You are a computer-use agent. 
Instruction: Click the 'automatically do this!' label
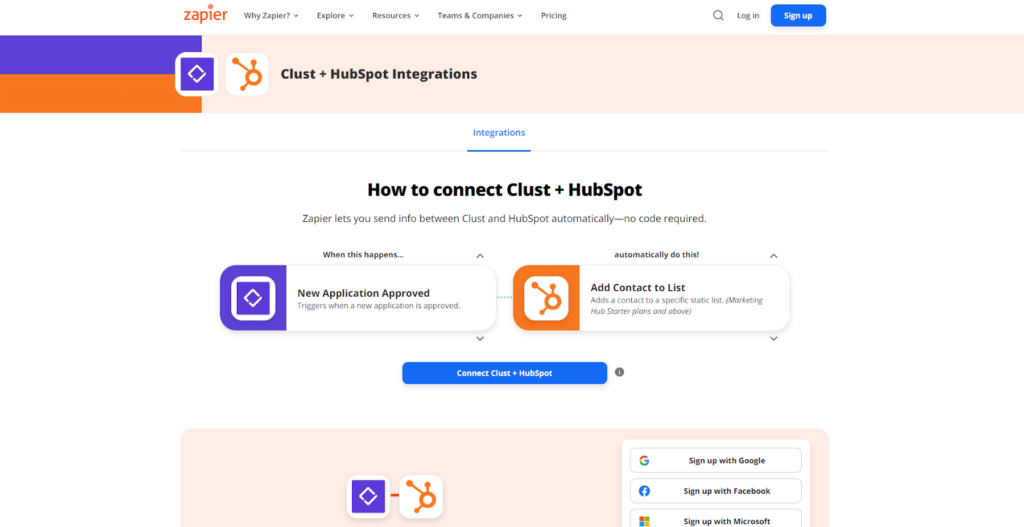(656, 255)
